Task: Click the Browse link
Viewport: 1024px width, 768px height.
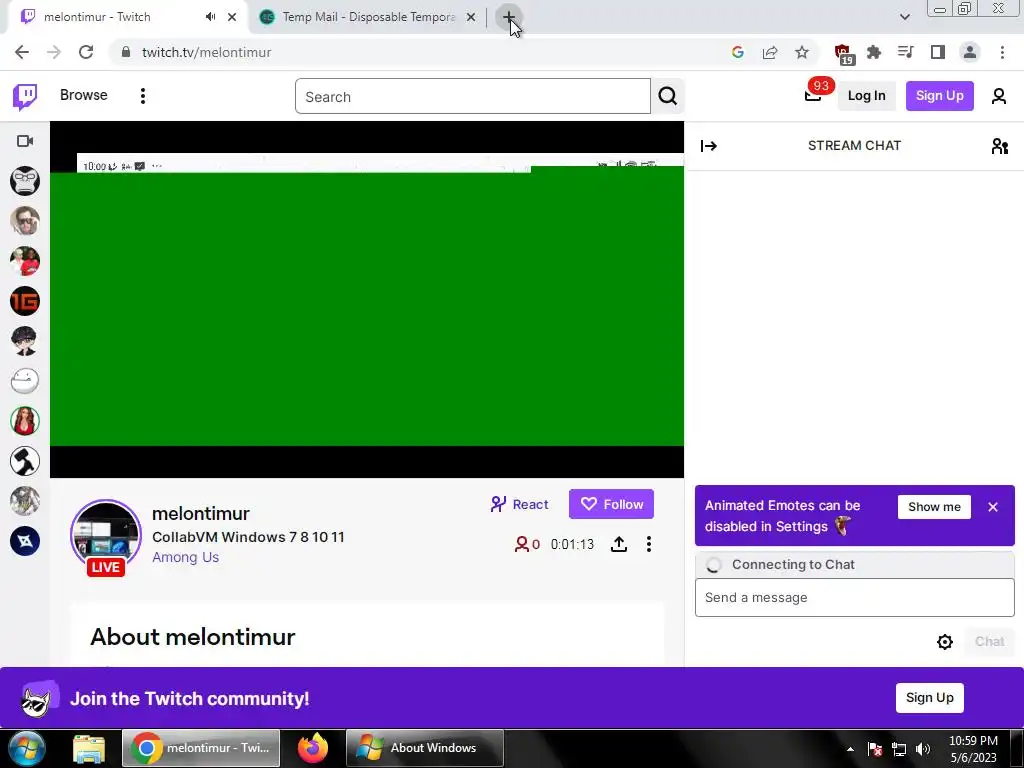Action: [x=84, y=95]
